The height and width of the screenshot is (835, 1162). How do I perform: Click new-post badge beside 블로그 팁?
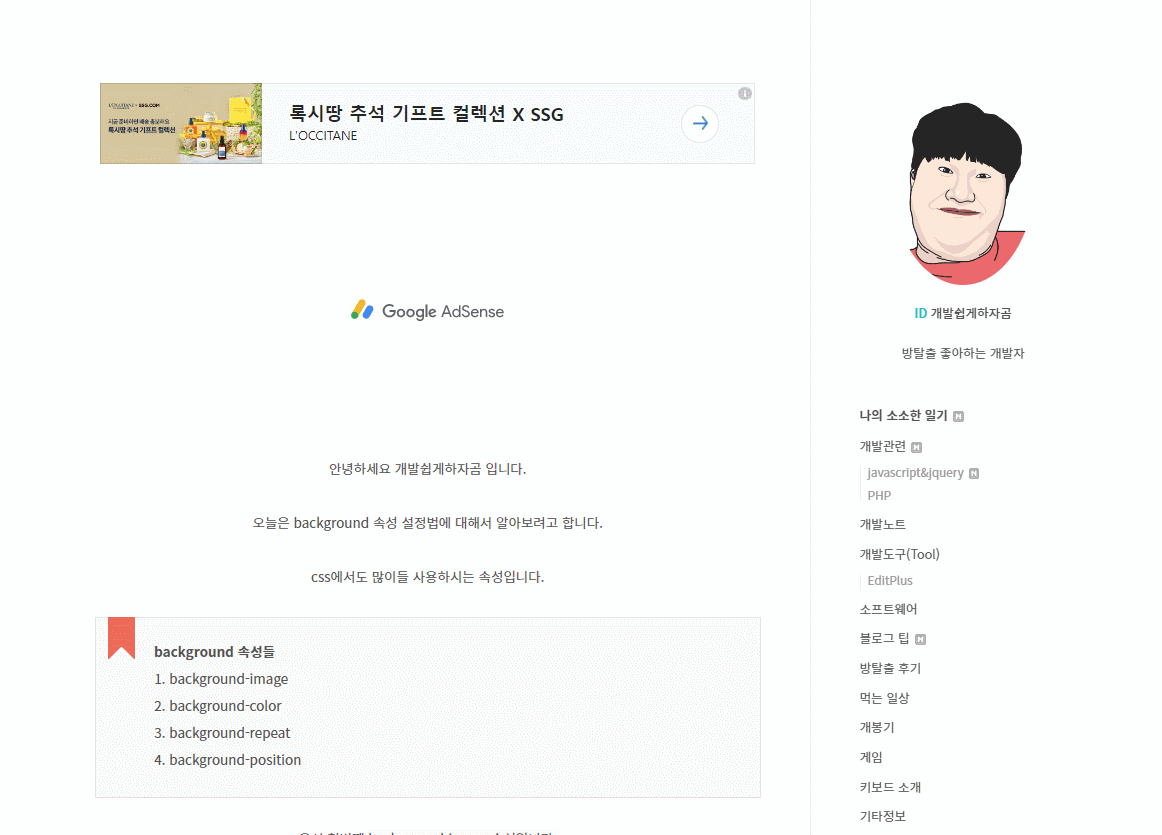click(920, 639)
